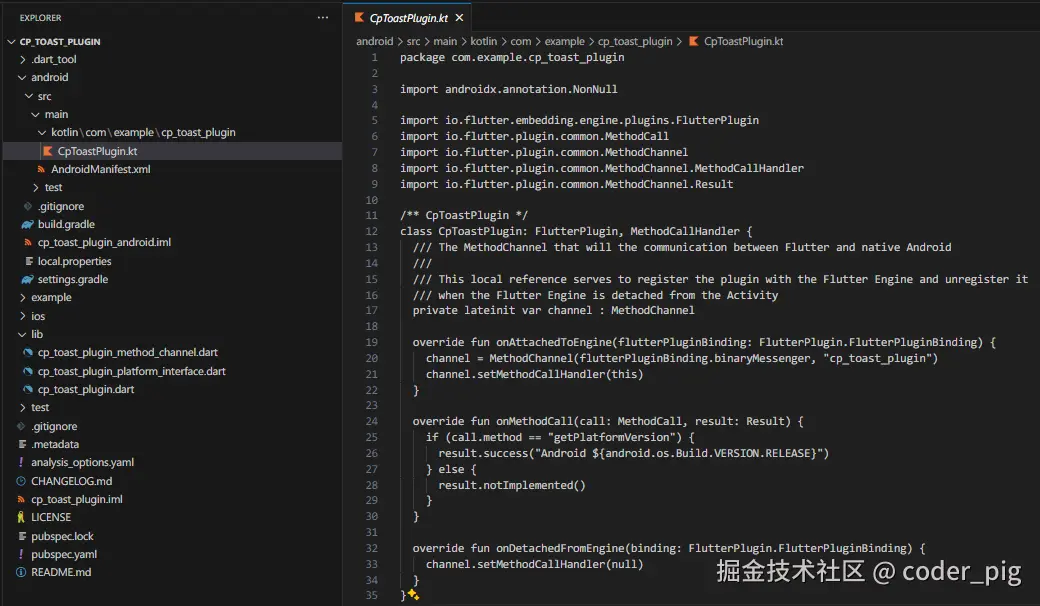
Task: Click line number 12 in the gutter
Action: click(371, 231)
